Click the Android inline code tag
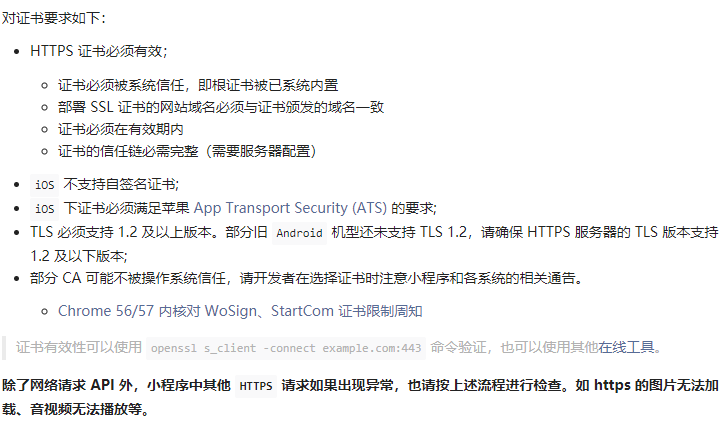 click(x=299, y=233)
